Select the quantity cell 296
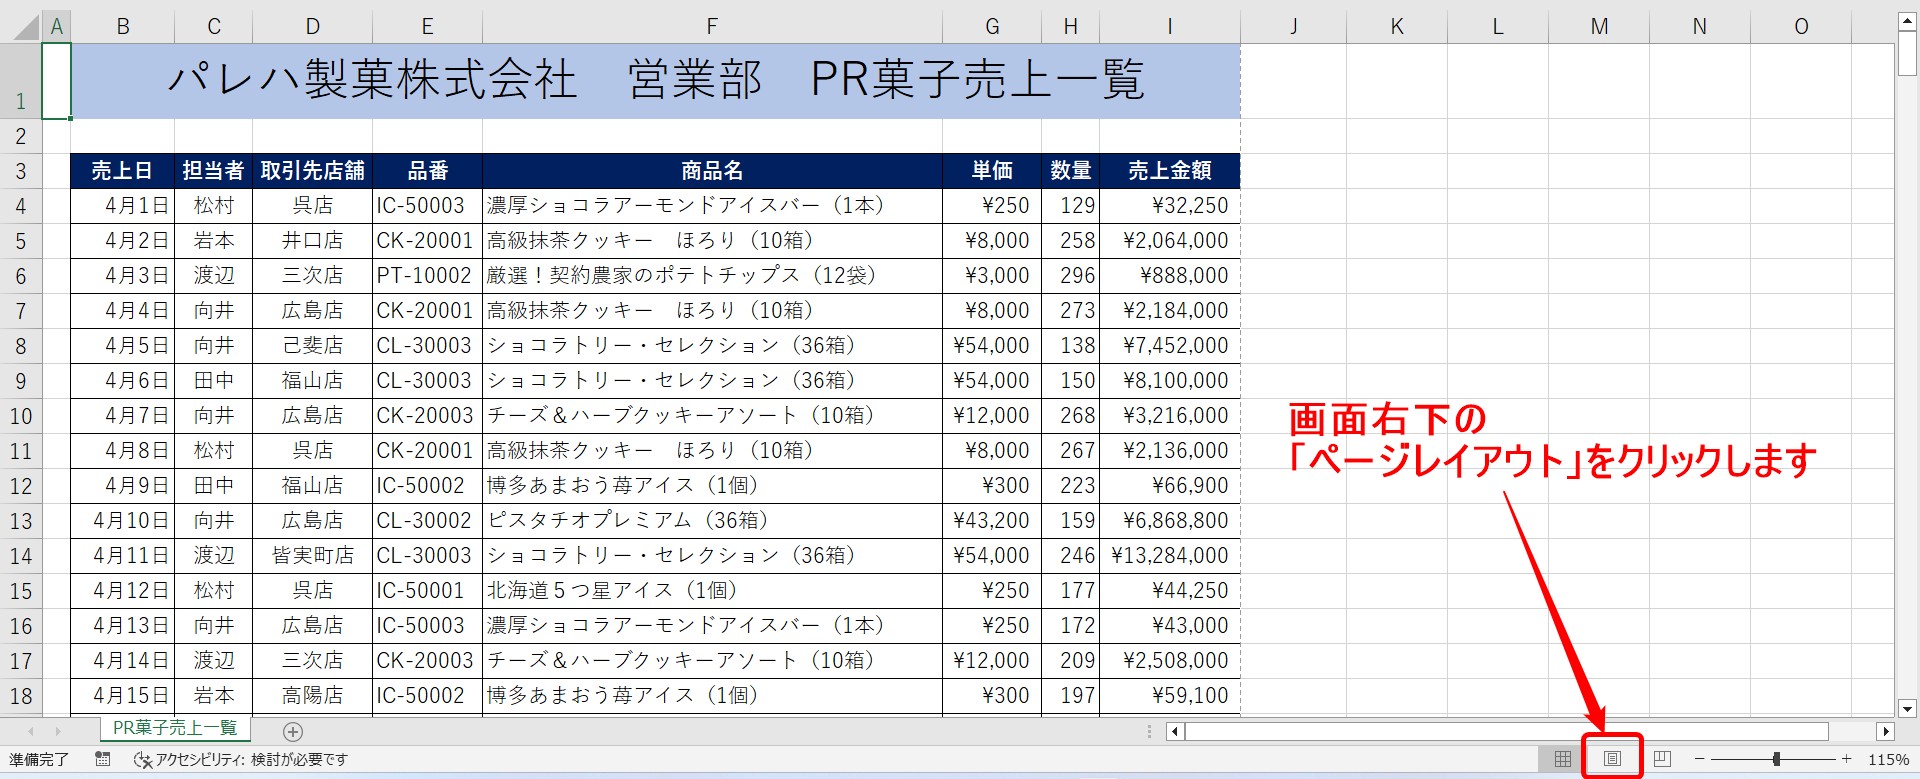 point(1070,276)
